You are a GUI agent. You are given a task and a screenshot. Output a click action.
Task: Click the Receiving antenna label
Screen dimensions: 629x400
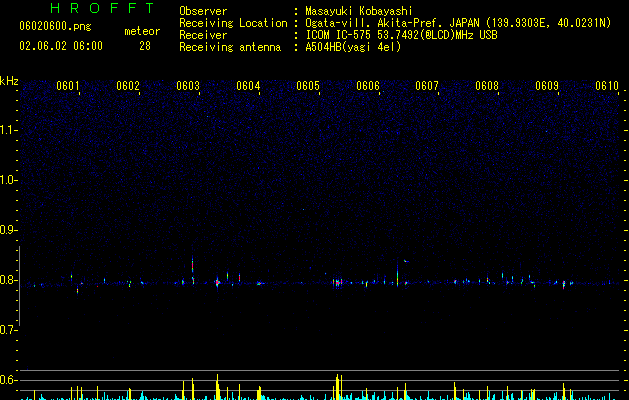(x=230, y=47)
